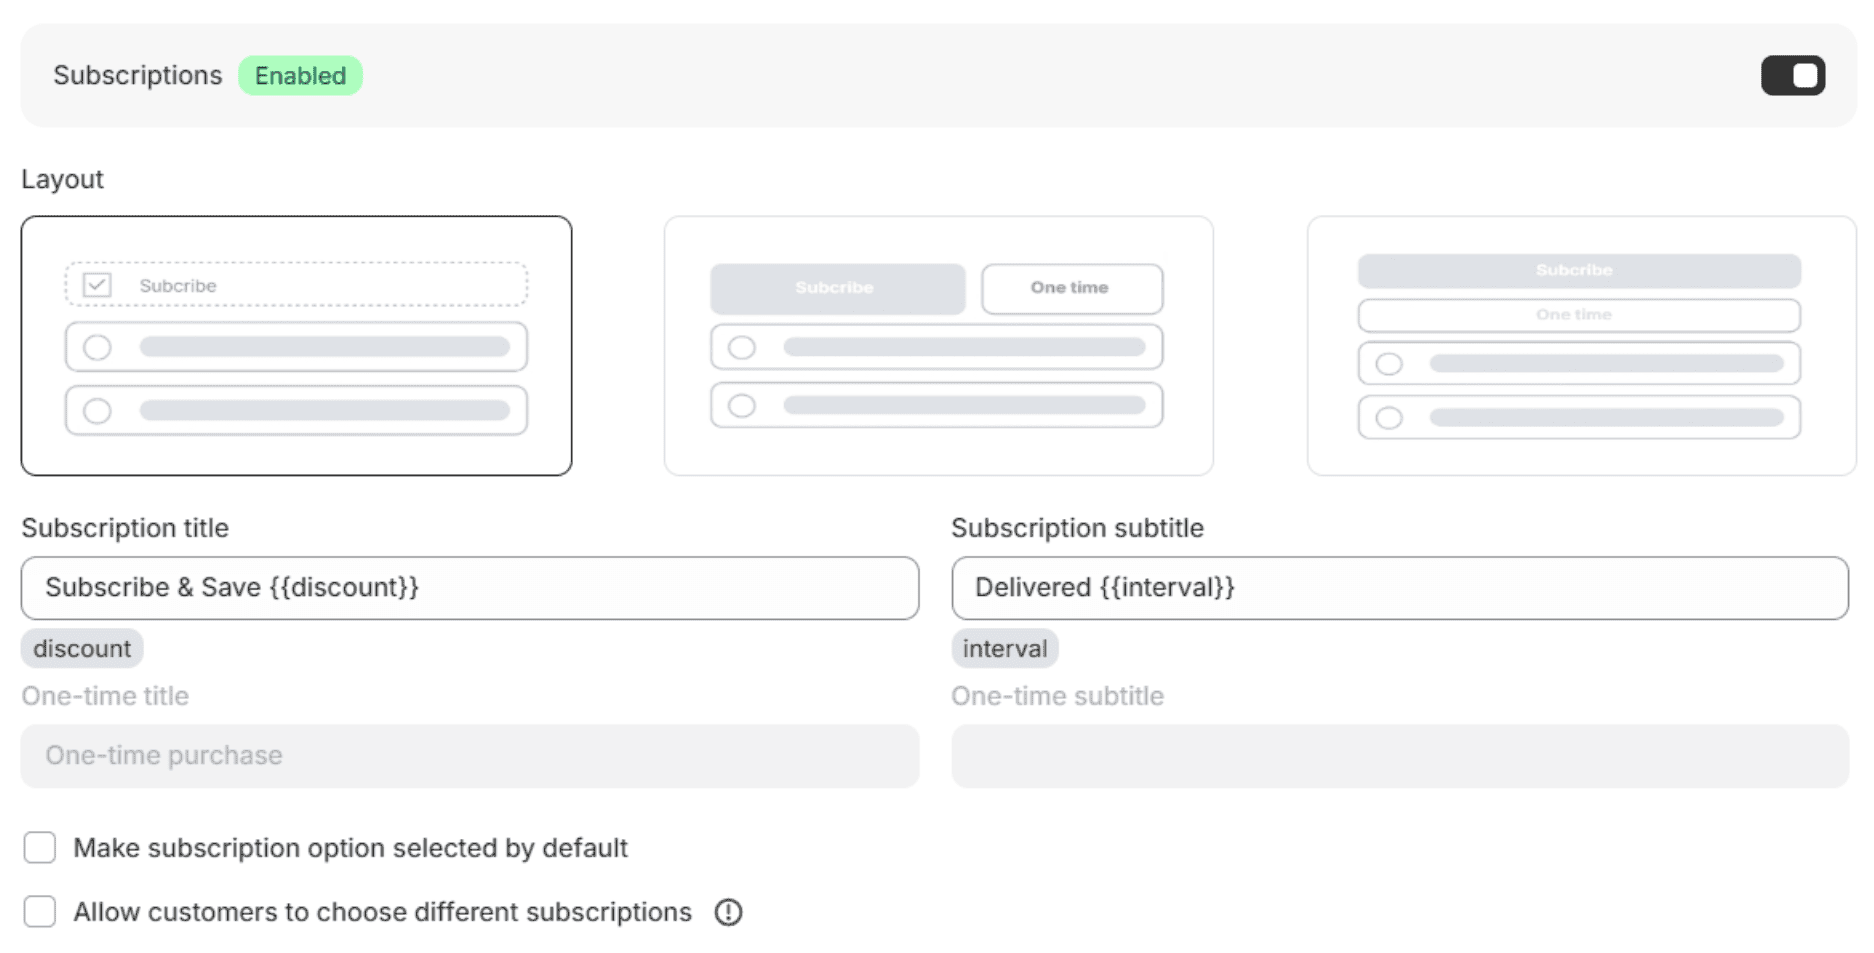Insert the interval variable tag
Screen dimensions: 1874x953
tap(1005, 649)
